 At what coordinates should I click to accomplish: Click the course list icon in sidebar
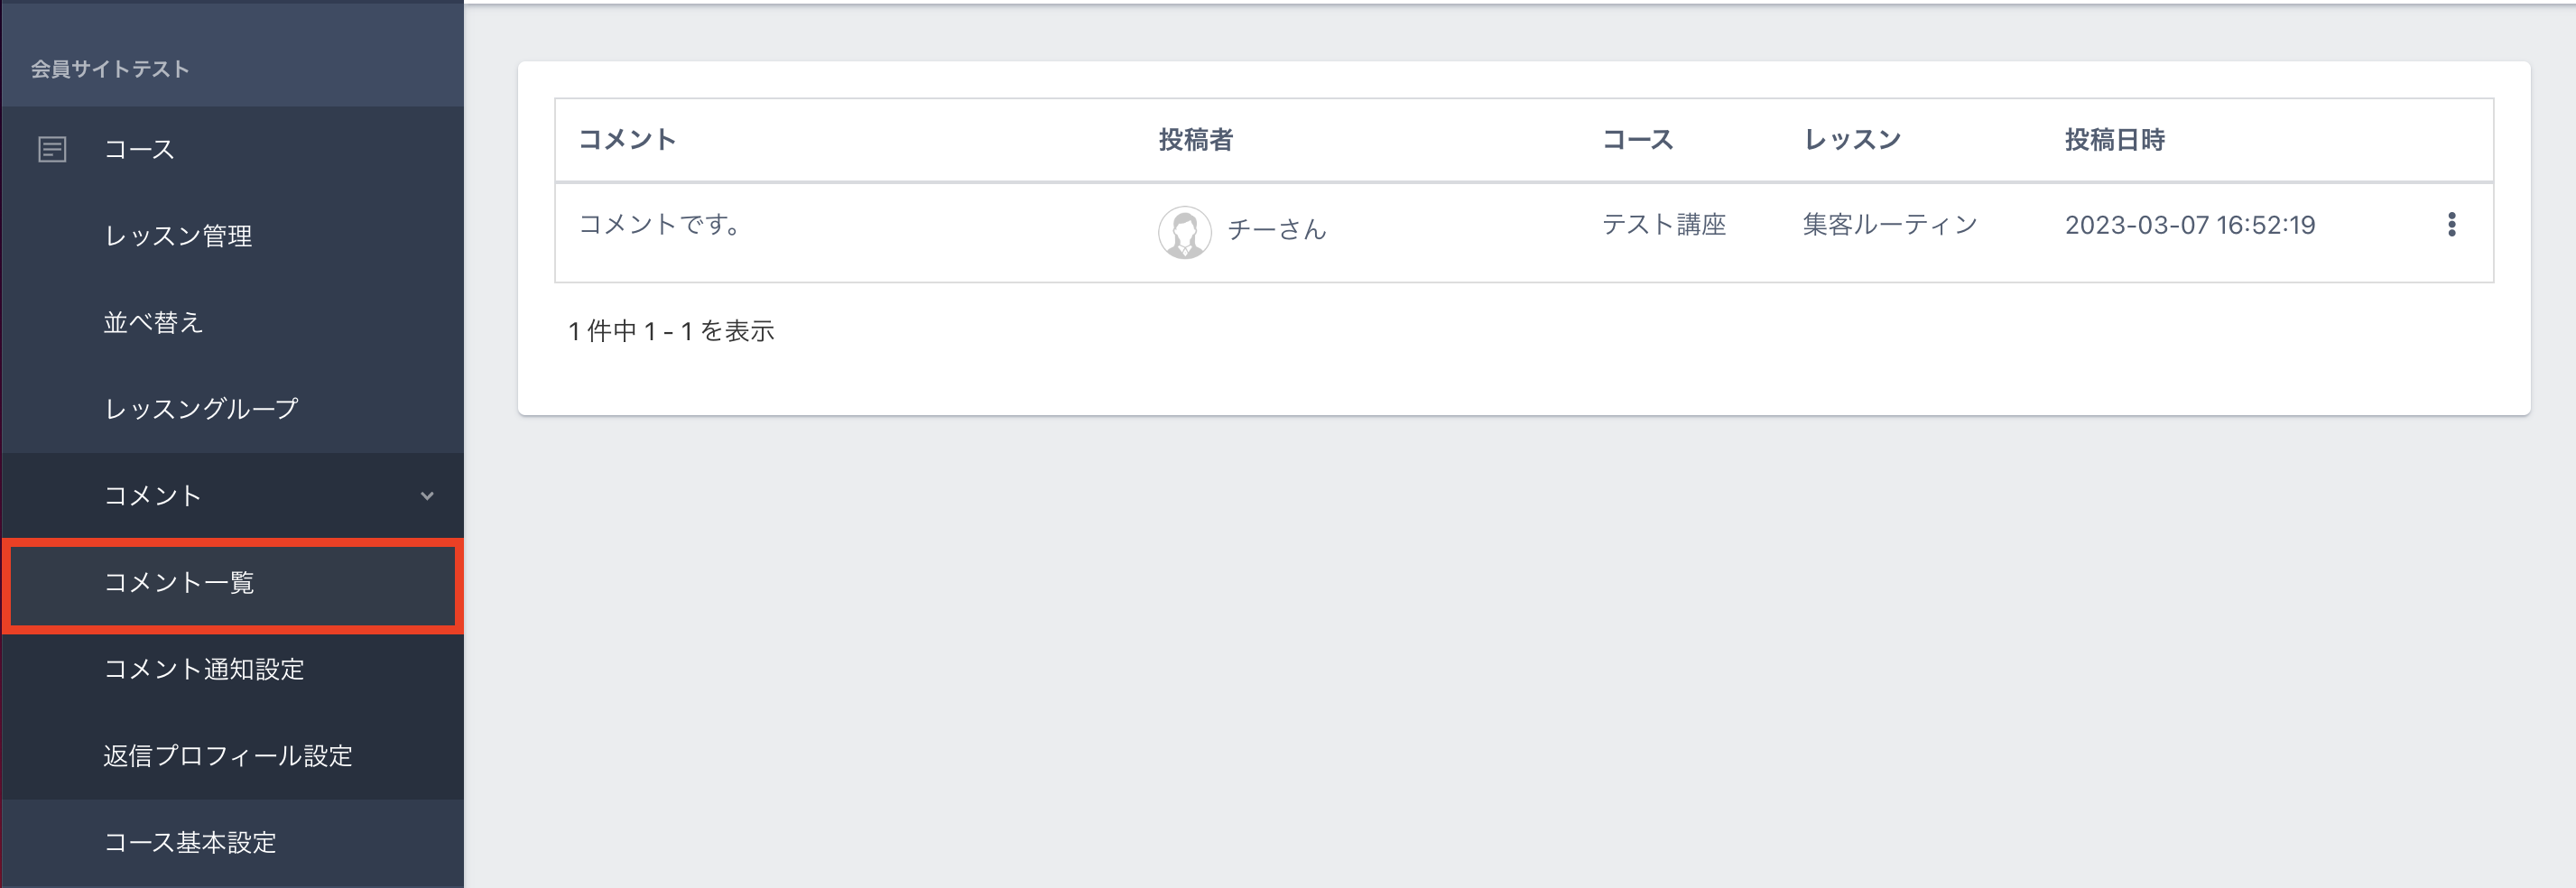point(52,149)
